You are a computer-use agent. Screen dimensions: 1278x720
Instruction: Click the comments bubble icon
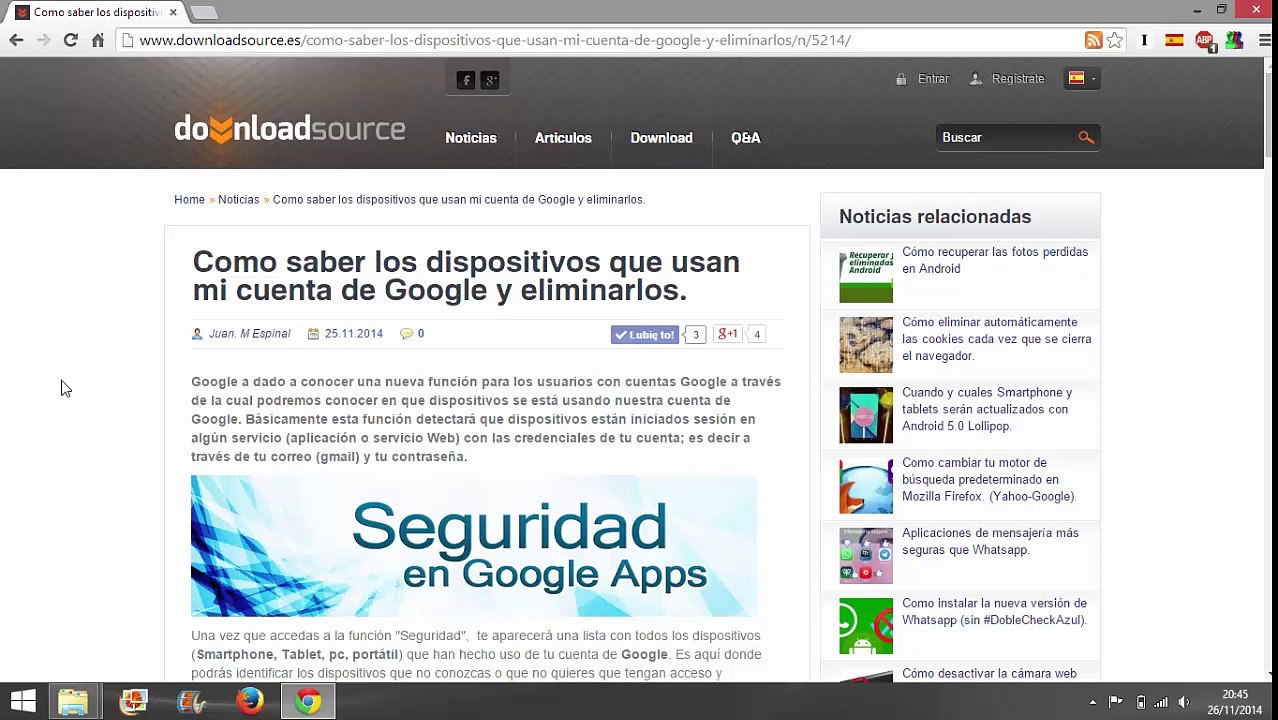pos(406,334)
